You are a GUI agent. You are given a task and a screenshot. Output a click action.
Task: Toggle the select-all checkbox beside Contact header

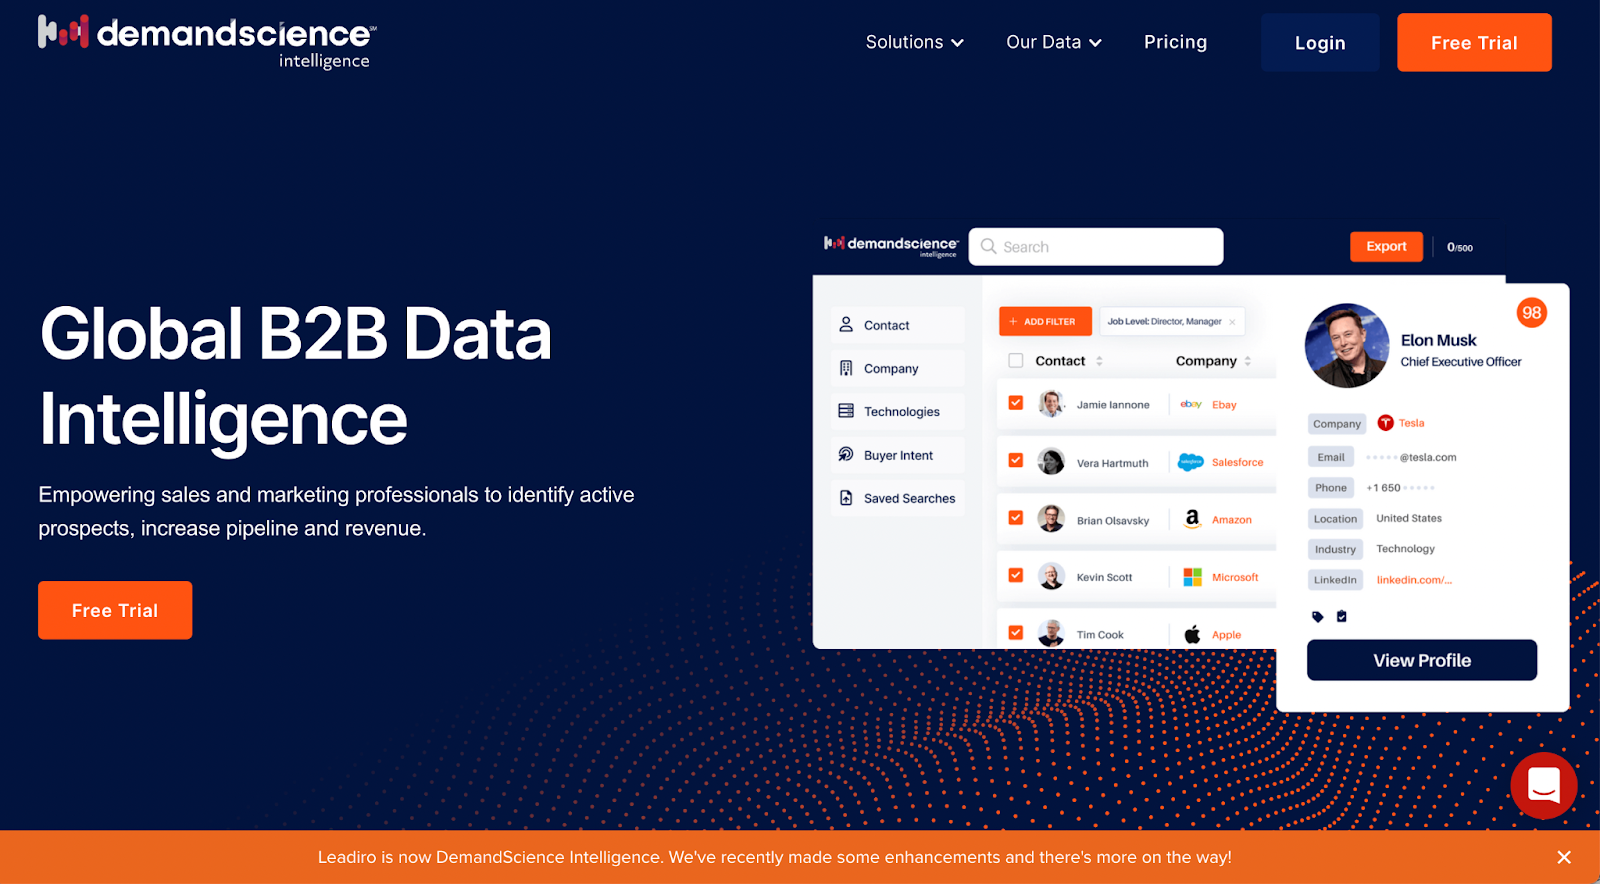pos(1016,360)
